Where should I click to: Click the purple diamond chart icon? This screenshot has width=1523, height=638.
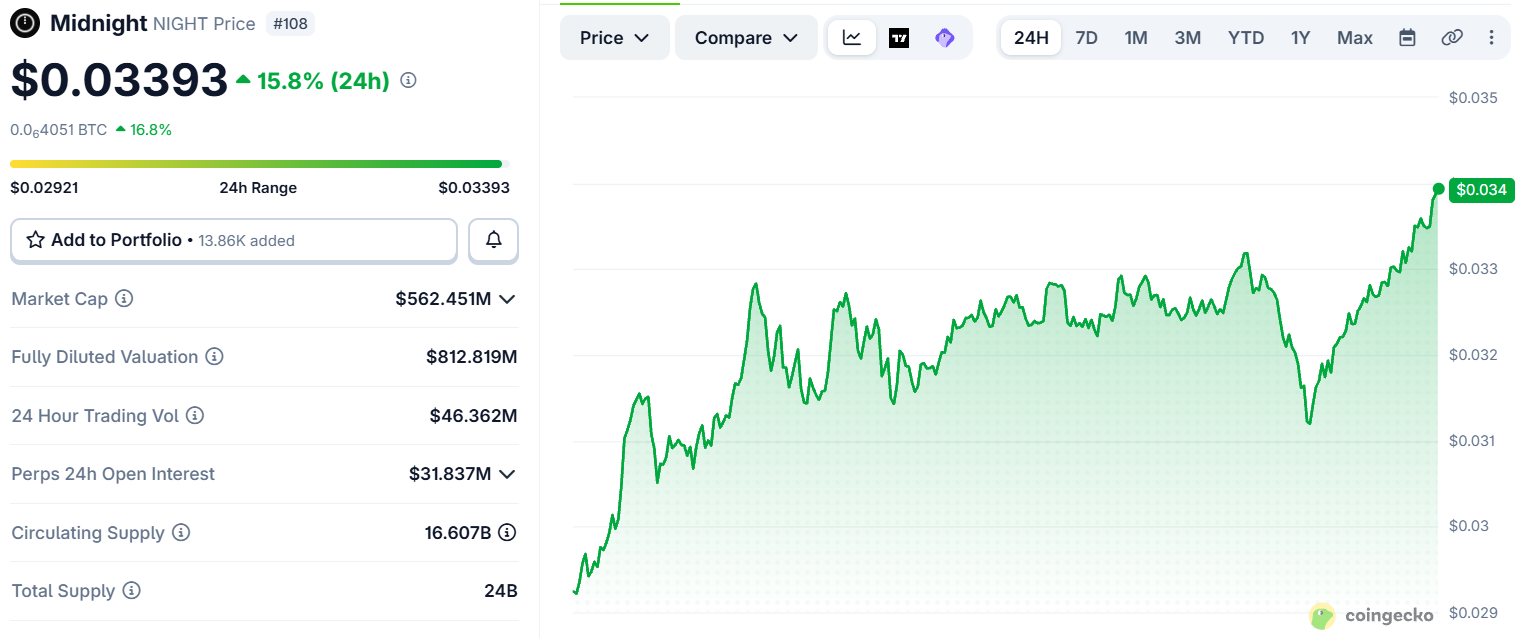pyautogui.click(x=945, y=38)
